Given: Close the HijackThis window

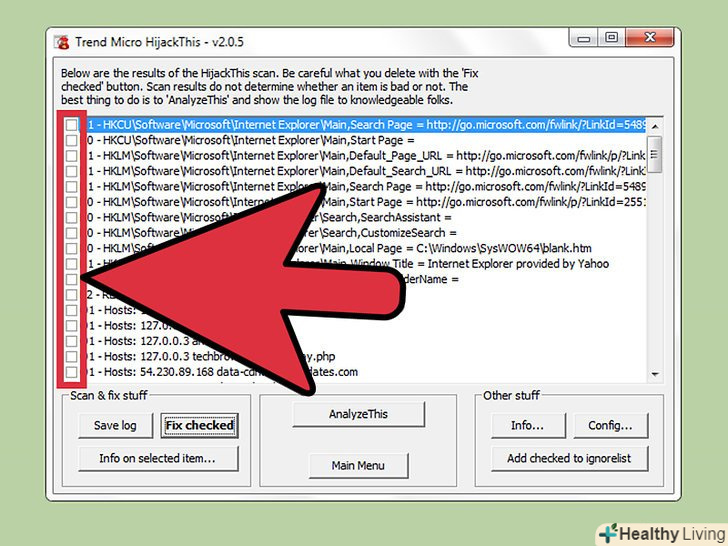Looking at the screenshot, I should [x=650, y=38].
